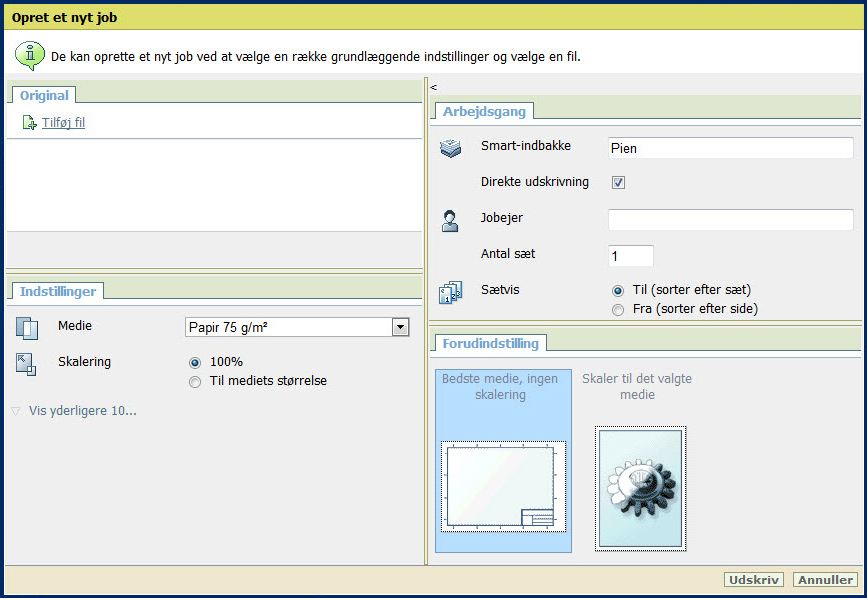The image size is (867, 598).
Task: Click the Annuller button
Action: pyautogui.click(x=825, y=580)
